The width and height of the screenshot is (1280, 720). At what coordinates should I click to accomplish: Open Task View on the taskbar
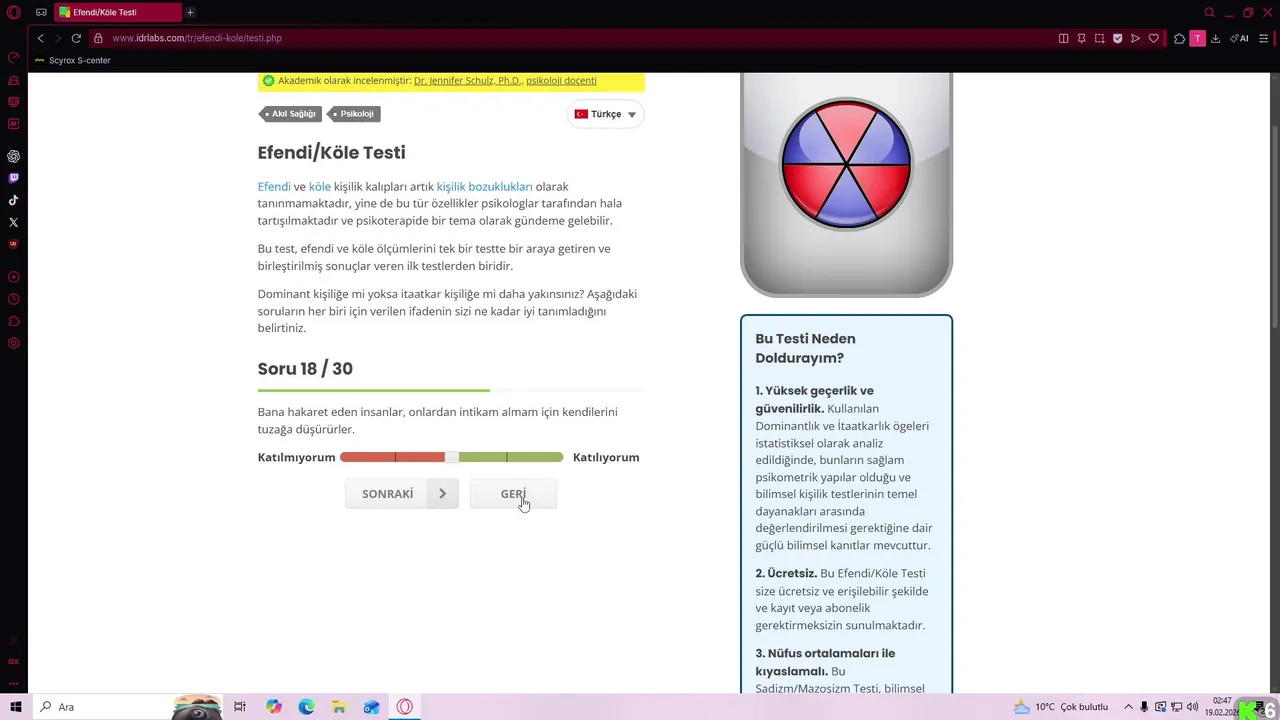240,707
